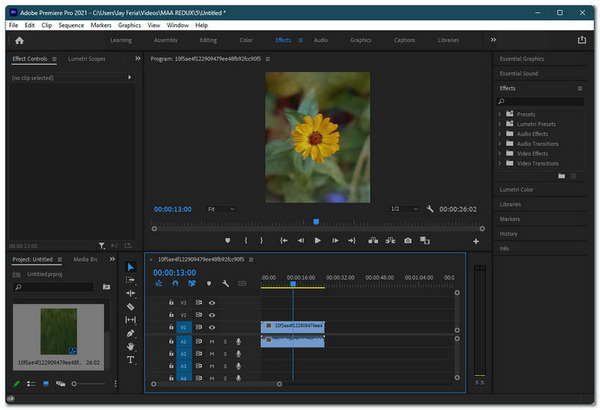Image resolution: width=600 pixels, height=410 pixels.
Task: Open the Essential Graphics panel
Action: click(x=522, y=59)
